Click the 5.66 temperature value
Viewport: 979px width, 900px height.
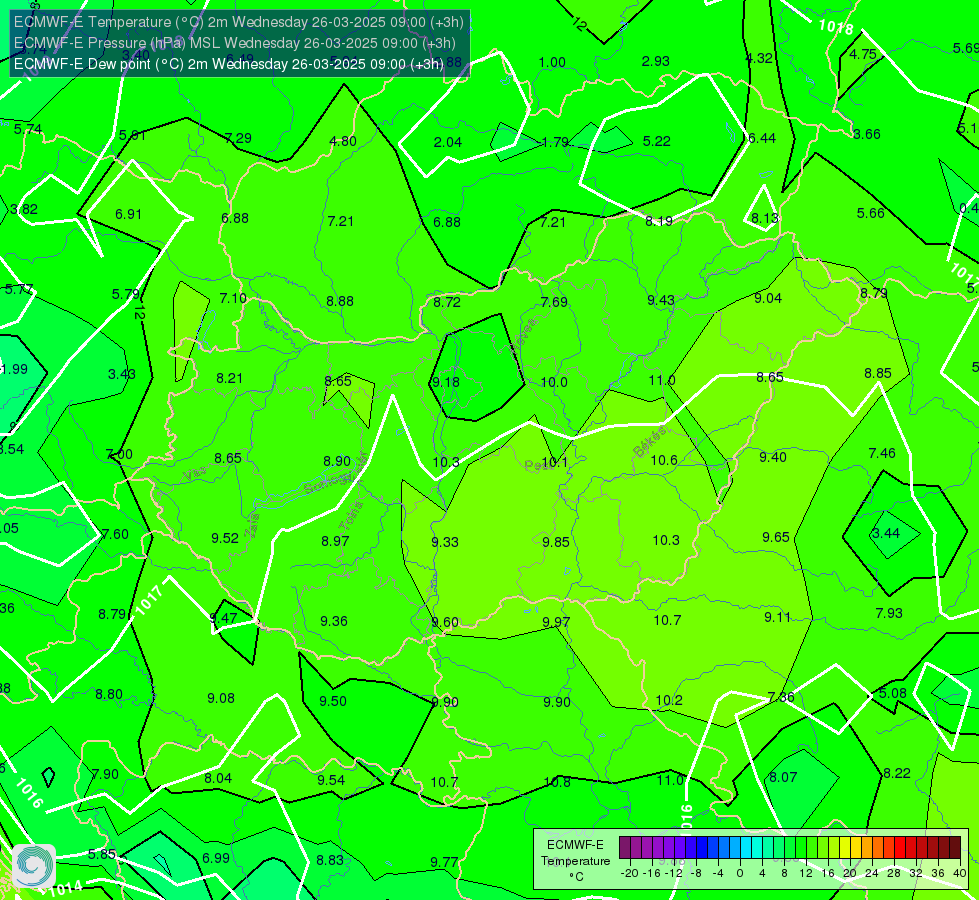pyautogui.click(x=870, y=214)
